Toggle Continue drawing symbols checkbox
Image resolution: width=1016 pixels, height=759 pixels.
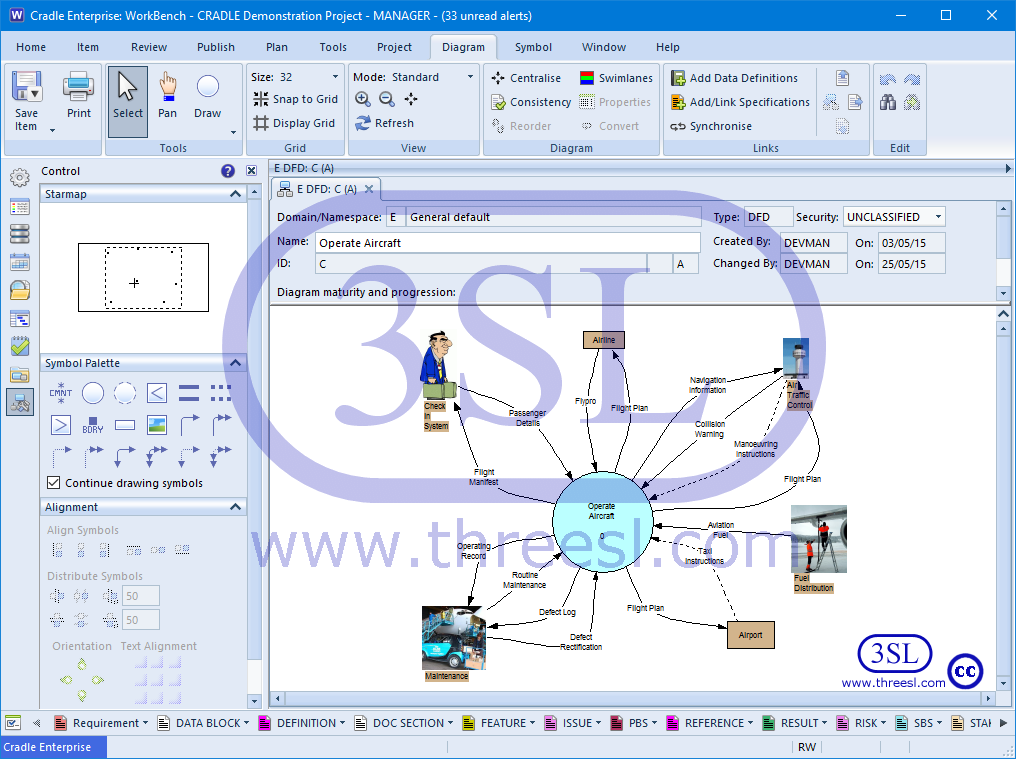(x=54, y=483)
